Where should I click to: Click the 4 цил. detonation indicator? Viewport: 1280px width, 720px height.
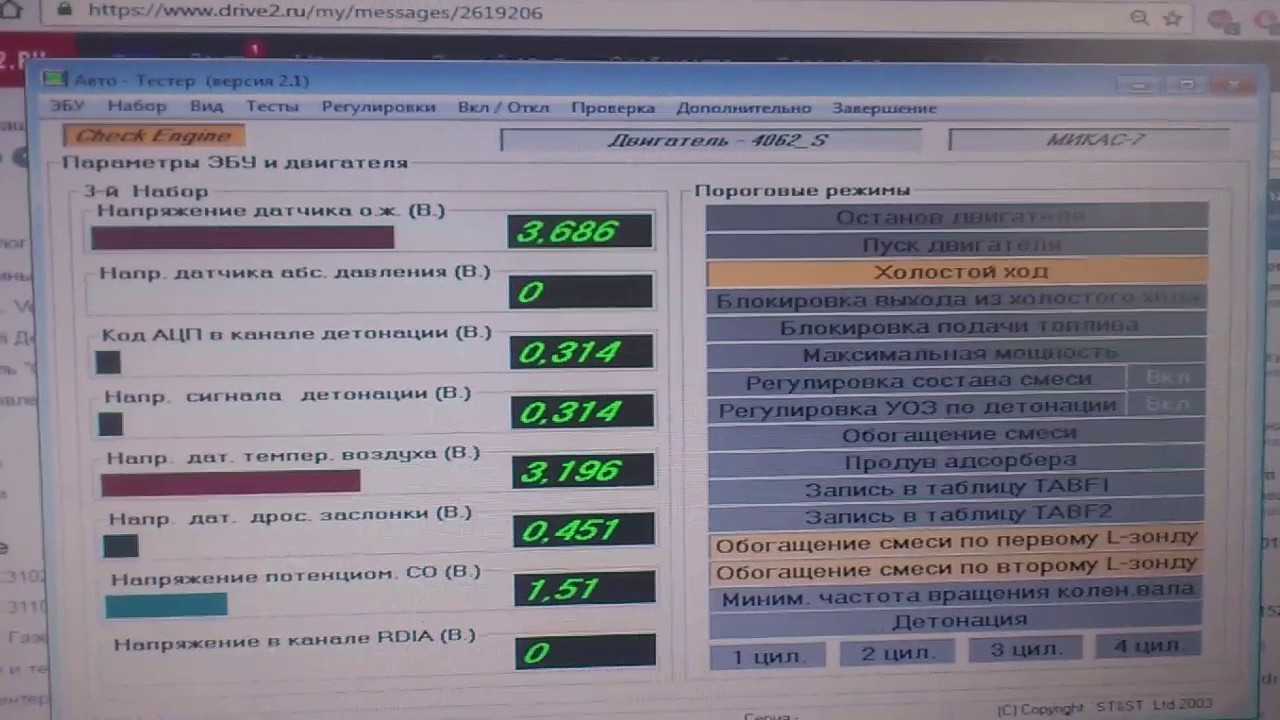[1147, 645]
